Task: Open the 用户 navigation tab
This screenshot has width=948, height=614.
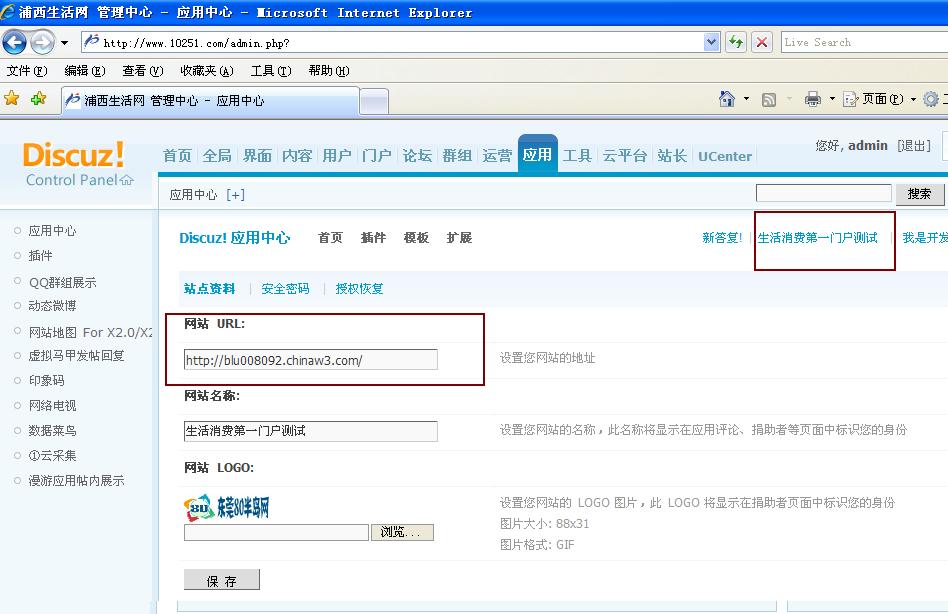Action: point(337,156)
